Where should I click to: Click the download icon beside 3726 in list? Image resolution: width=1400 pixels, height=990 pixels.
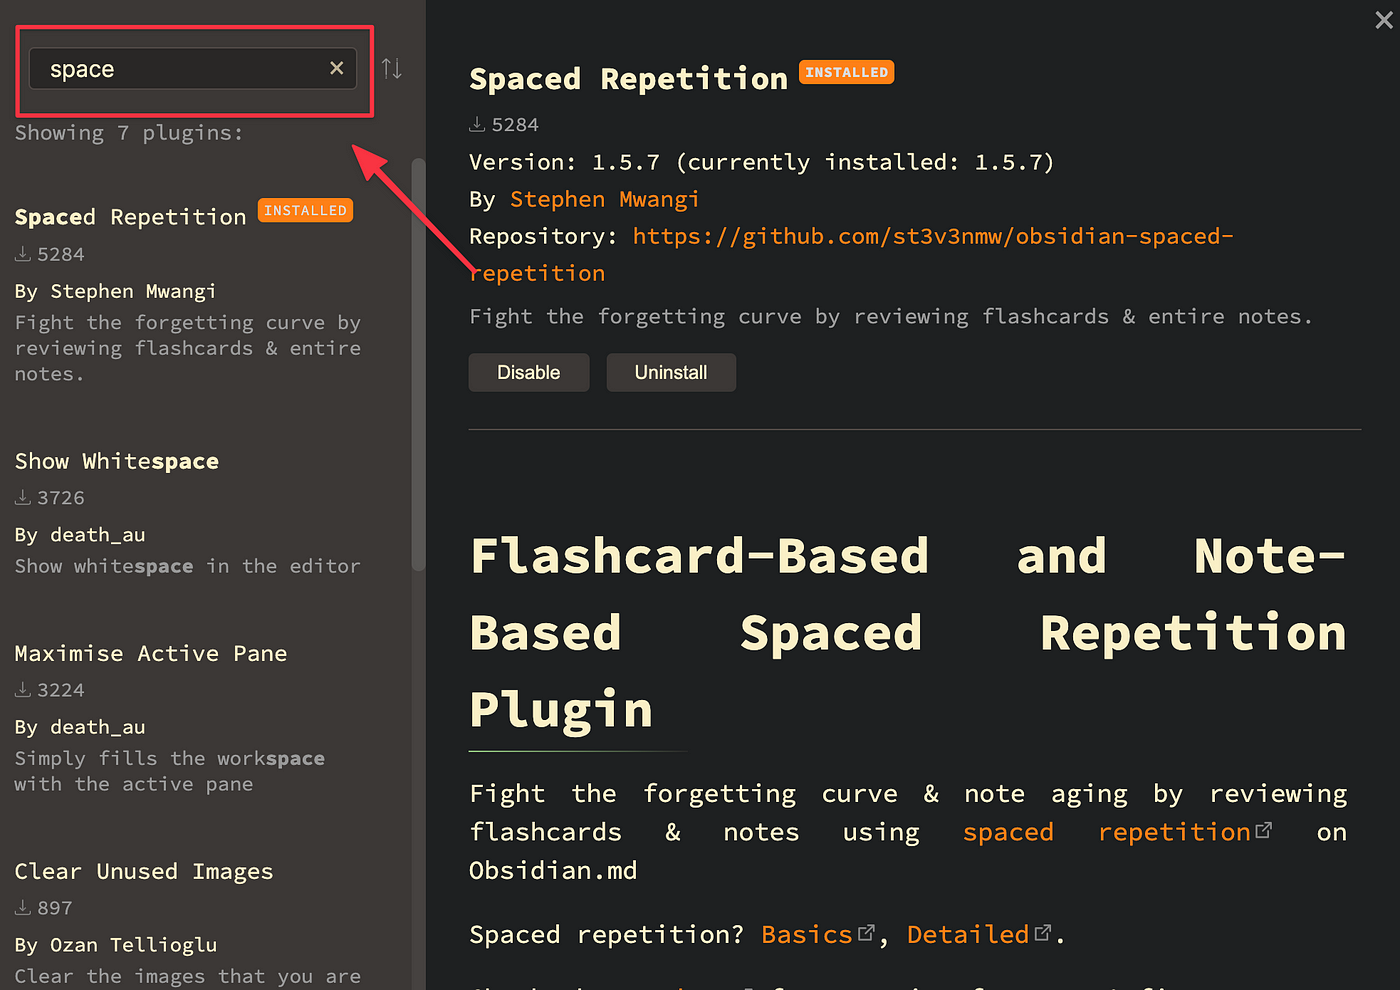pos(23,497)
